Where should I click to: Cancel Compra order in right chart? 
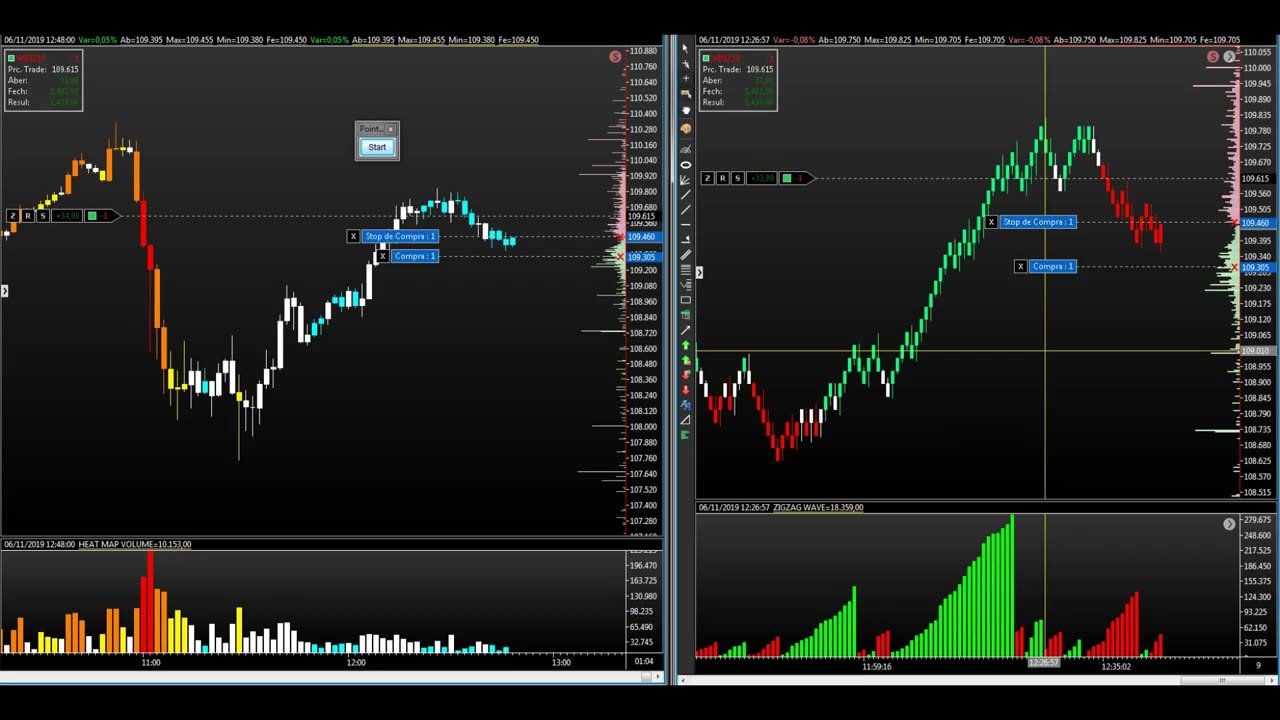tap(1020, 266)
